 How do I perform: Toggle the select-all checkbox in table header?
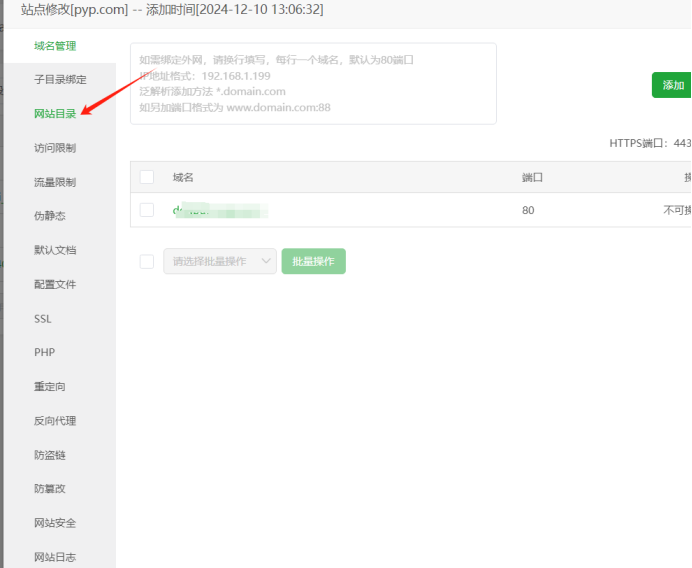(147, 177)
